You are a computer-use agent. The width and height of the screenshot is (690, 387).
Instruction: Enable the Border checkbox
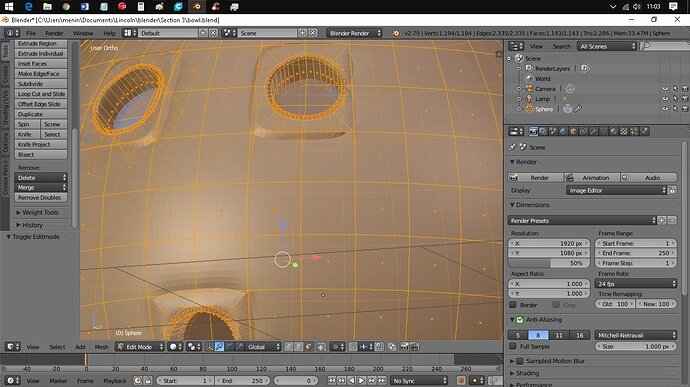pyautogui.click(x=513, y=305)
